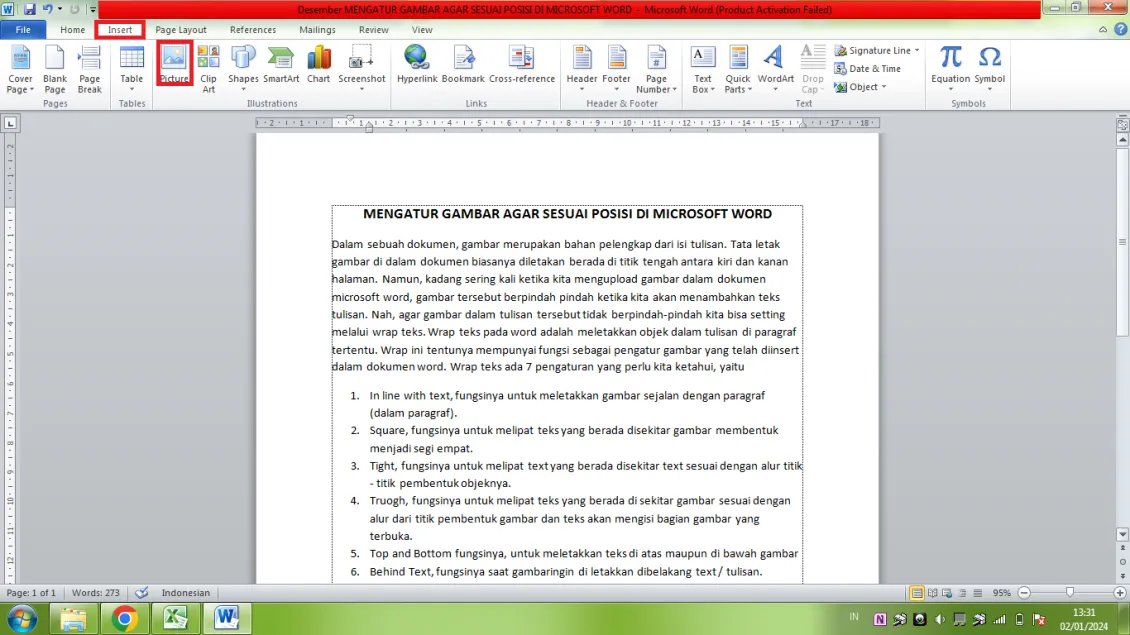Switch to Full Screen Reading view
The height and width of the screenshot is (635, 1130).
click(933, 593)
